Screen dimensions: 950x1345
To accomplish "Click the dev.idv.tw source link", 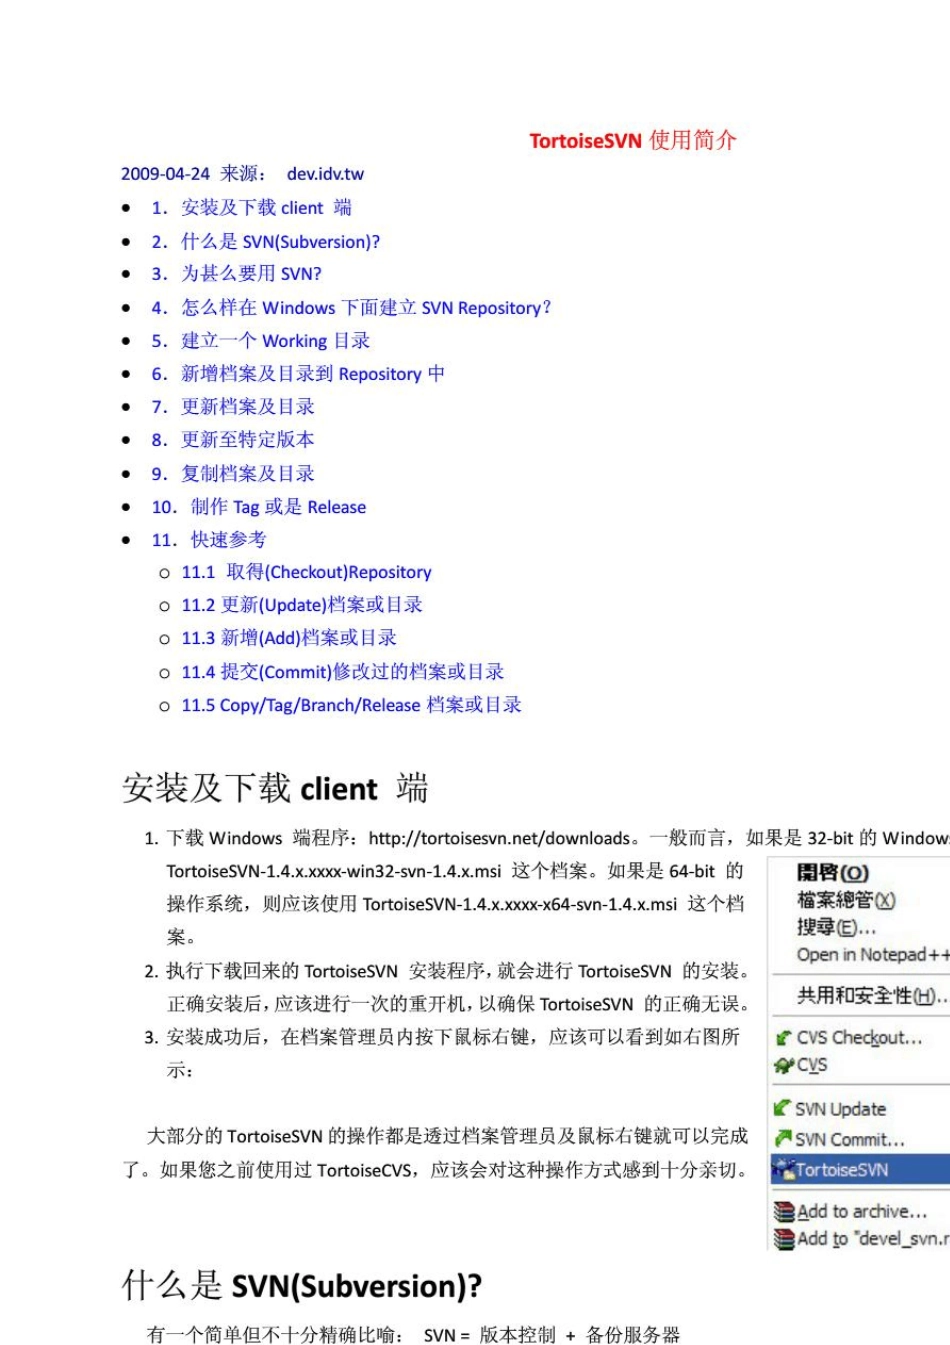I will point(325,174).
